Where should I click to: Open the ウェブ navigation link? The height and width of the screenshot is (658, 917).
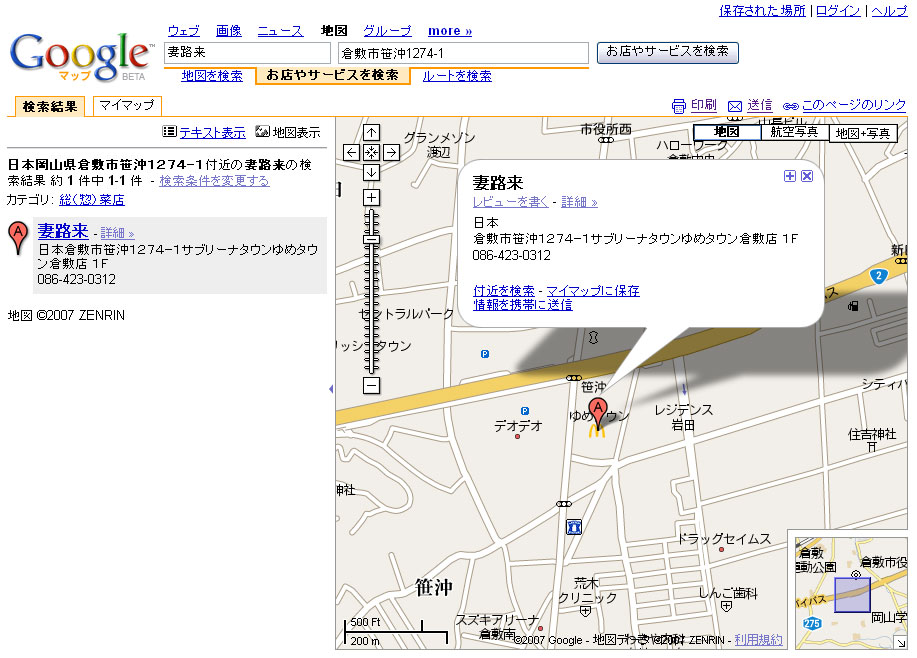pos(184,31)
